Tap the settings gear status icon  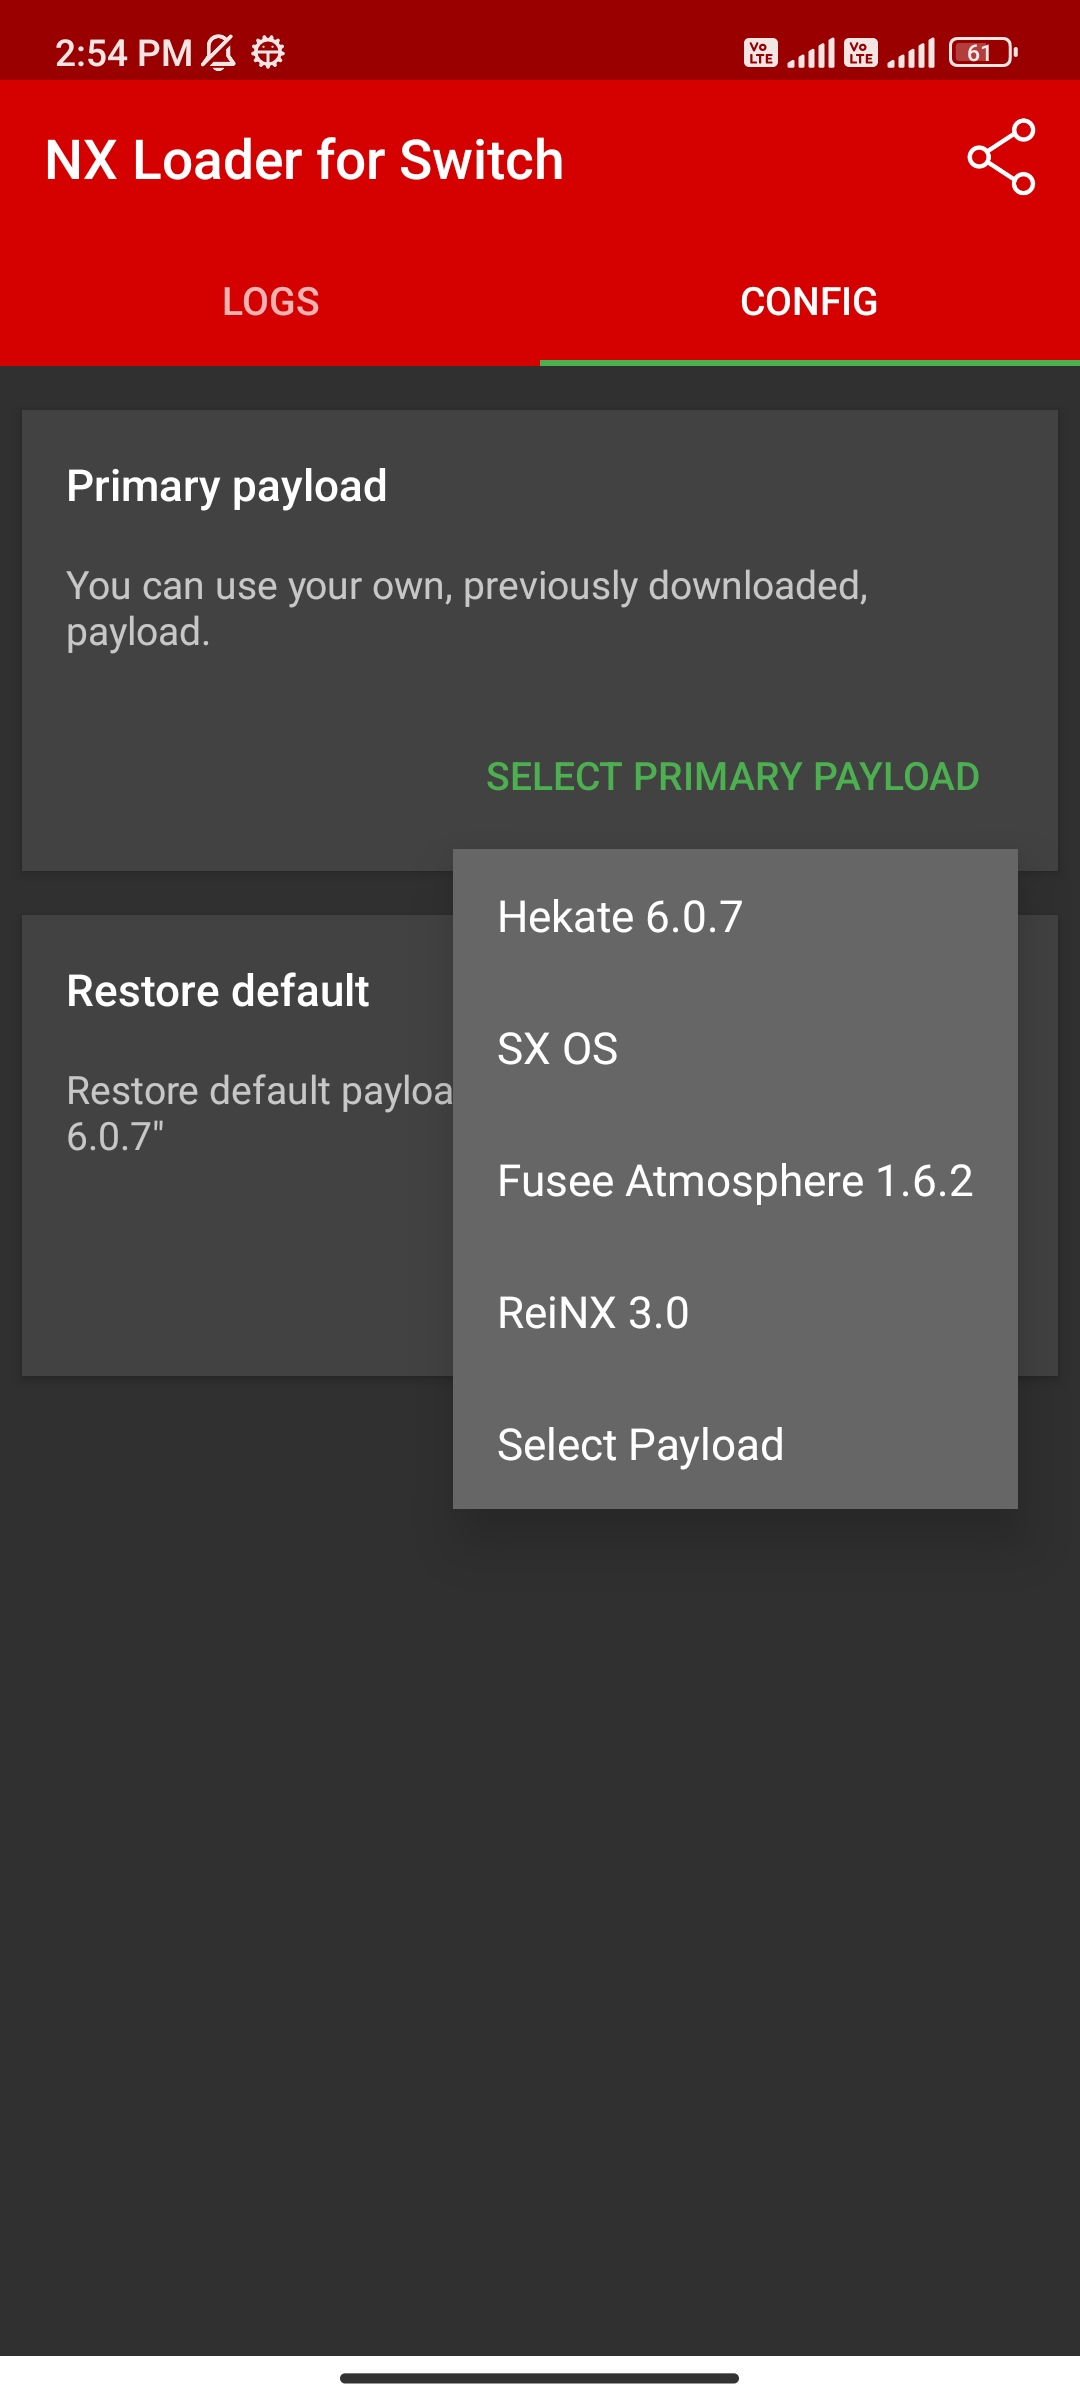click(x=268, y=52)
